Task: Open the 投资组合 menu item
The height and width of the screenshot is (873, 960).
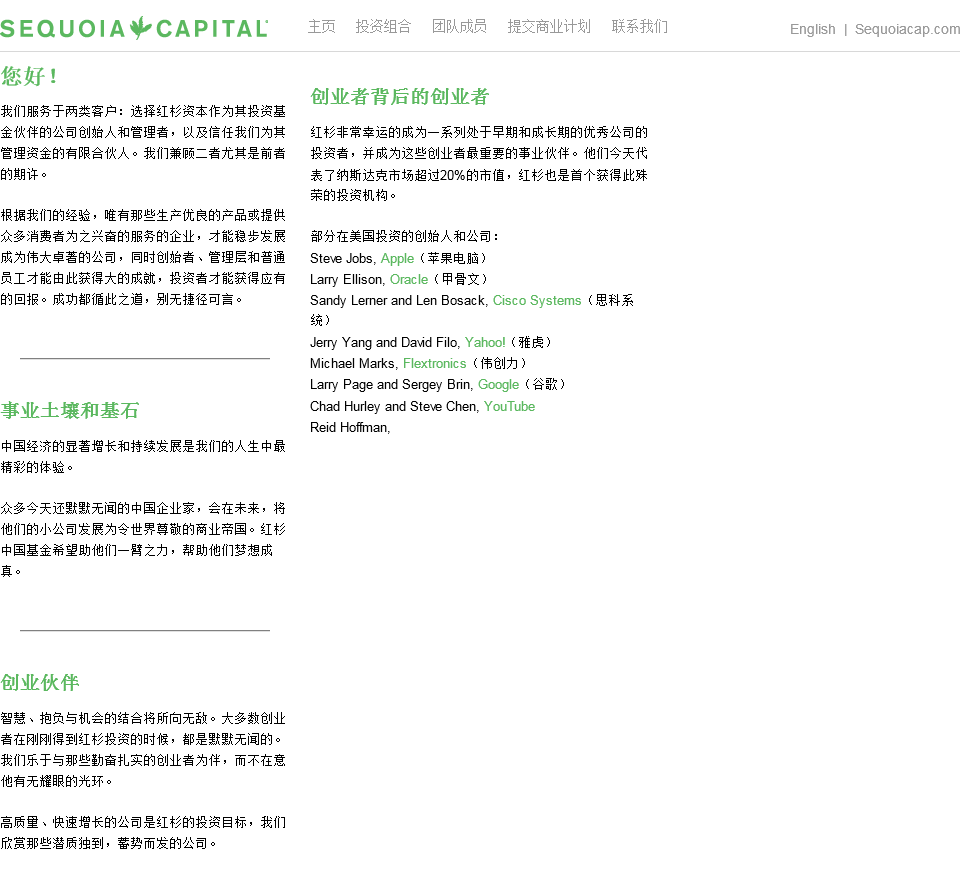Action: 383,26
